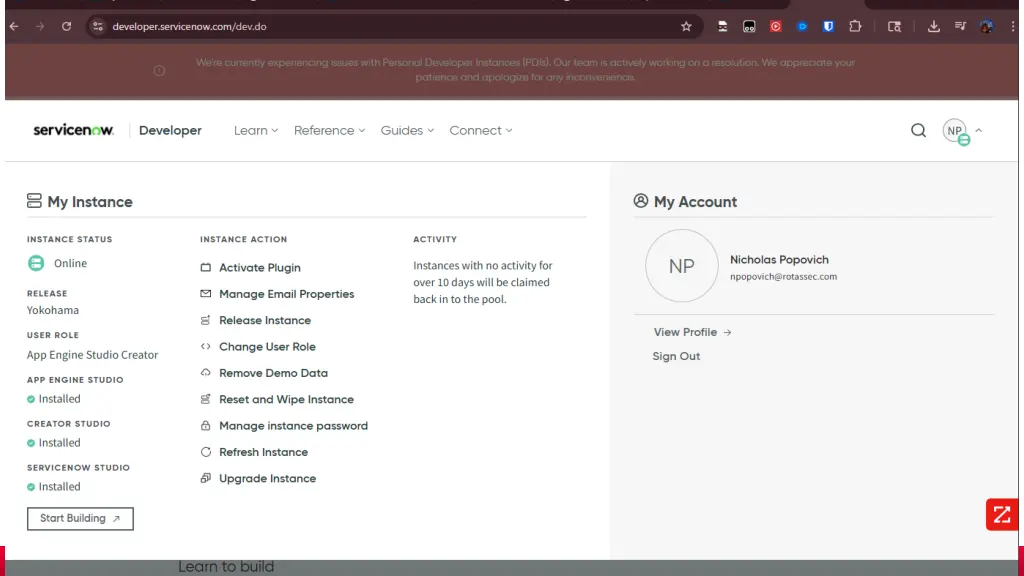Viewport: 1024px width, 576px height.
Task: Click Installed under App Engine Studio
Action: click(59, 399)
